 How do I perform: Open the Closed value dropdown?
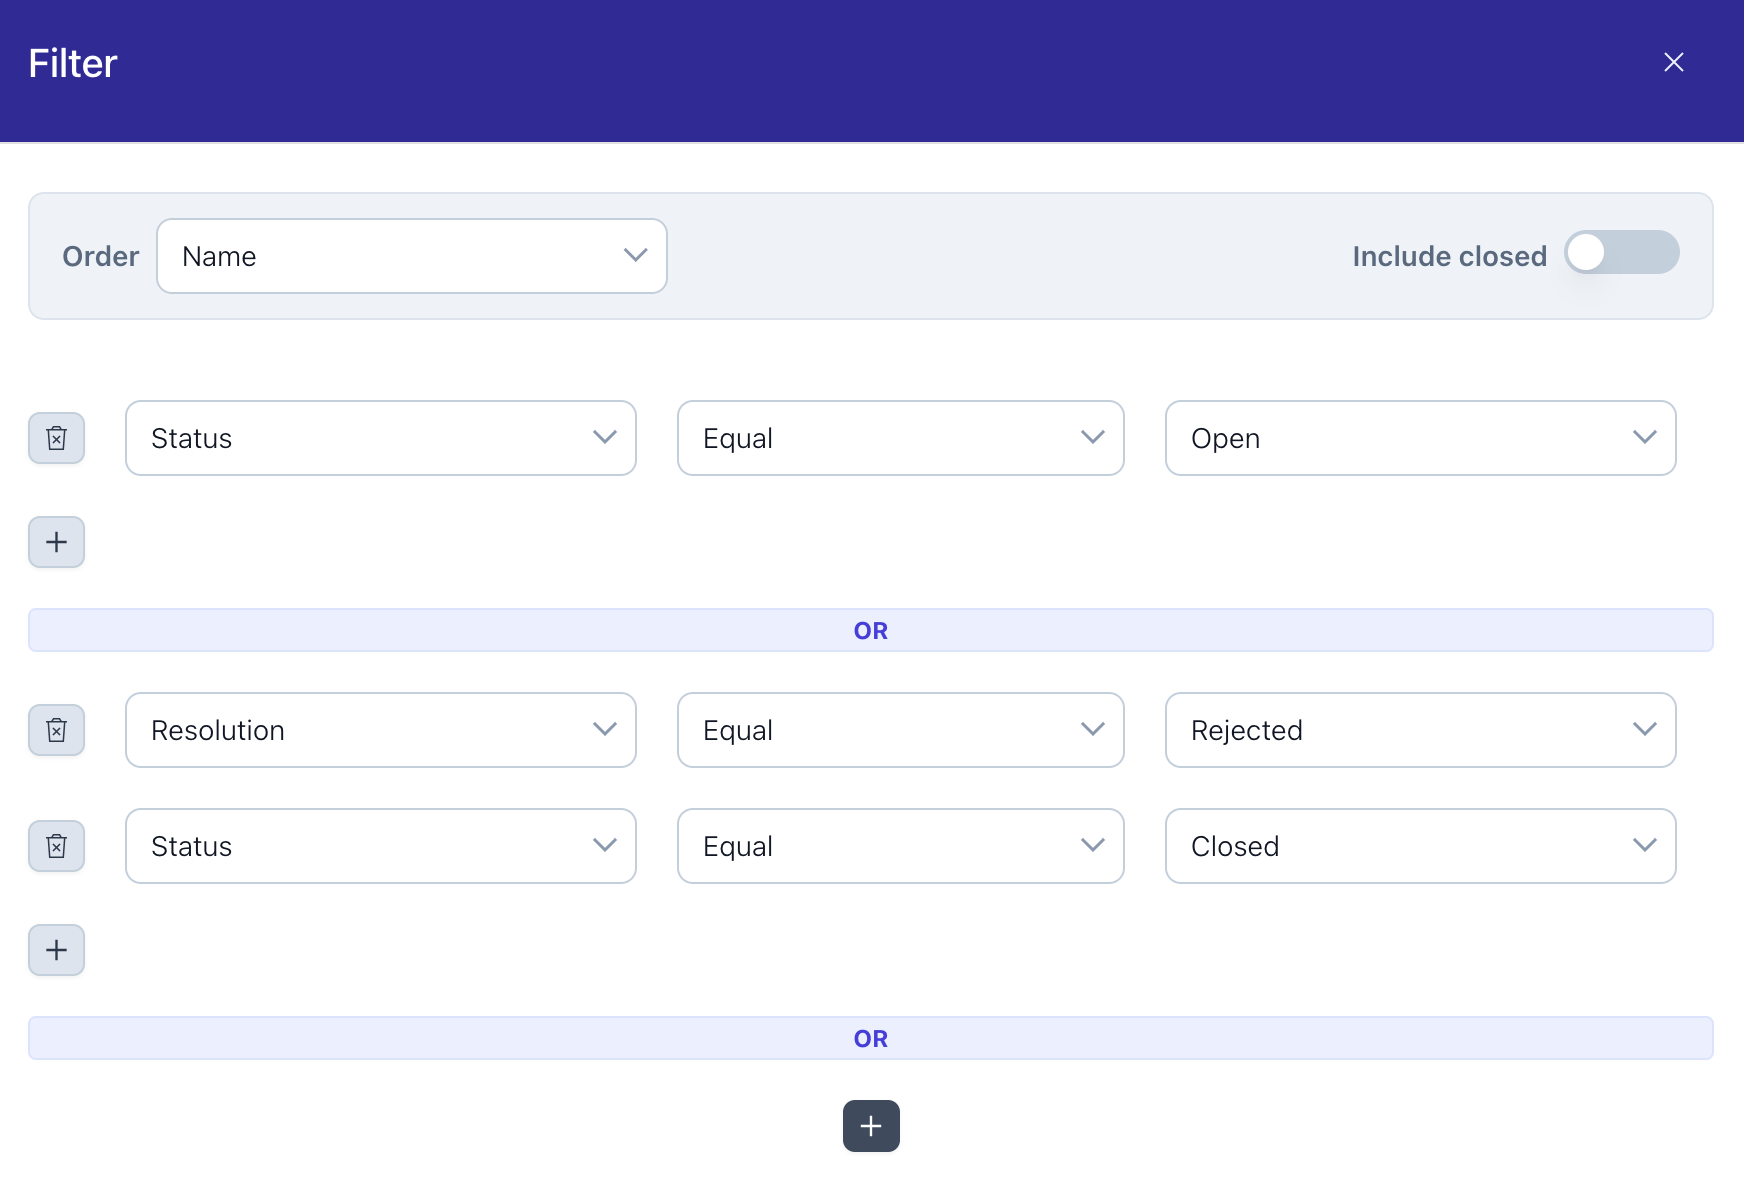point(1420,846)
